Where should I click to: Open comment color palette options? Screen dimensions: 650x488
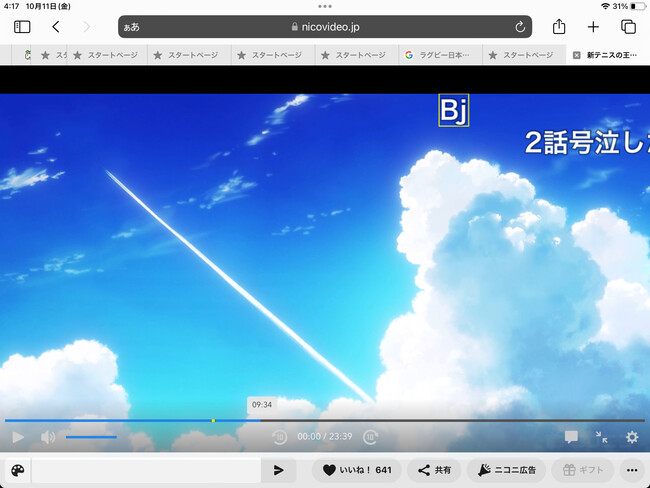point(17,470)
